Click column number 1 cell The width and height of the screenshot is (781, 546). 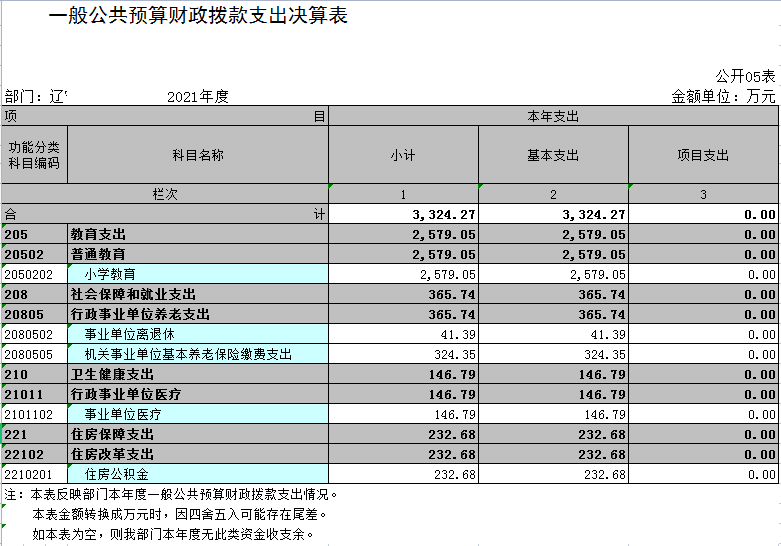click(x=403, y=193)
